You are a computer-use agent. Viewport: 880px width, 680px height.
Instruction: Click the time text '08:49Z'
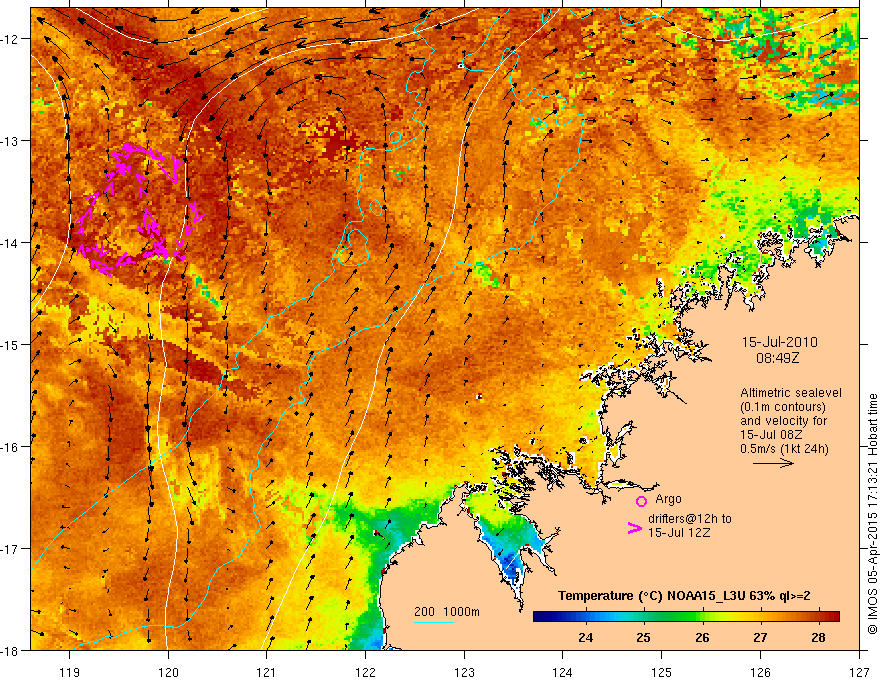[778, 357]
